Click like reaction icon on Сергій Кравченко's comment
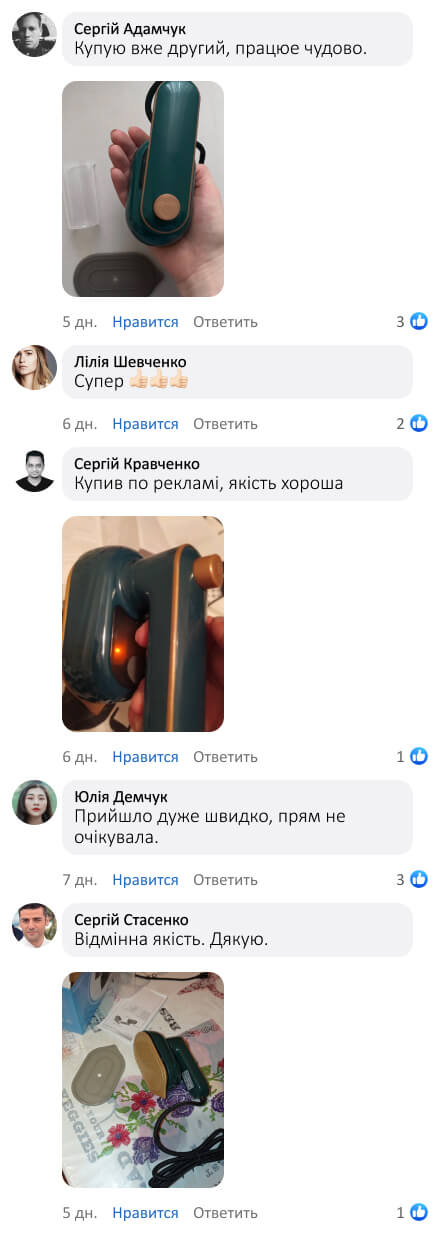The height and width of the screenshot is (1236, 440). pos(419,756)
